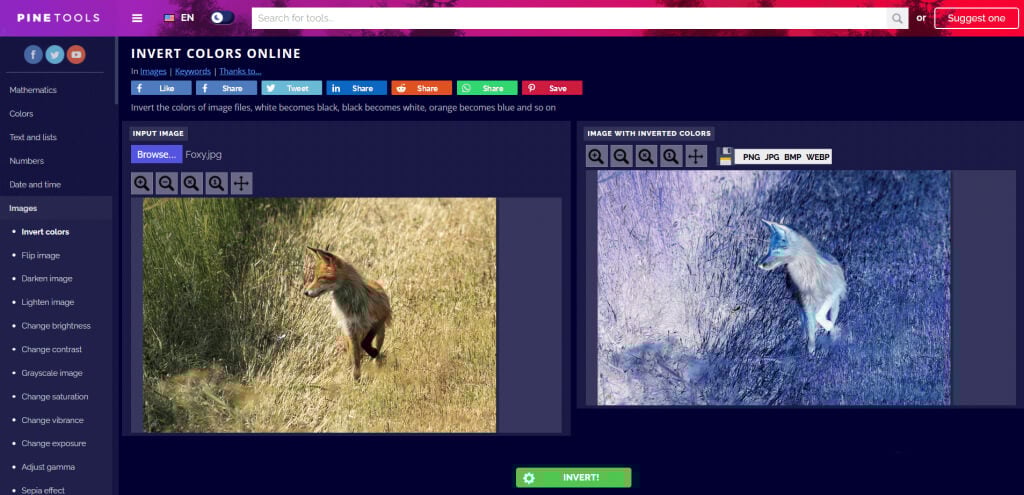Zoom in on the inverted colors image
Screen dimensions: 1024x495
(x=596, y=156)
